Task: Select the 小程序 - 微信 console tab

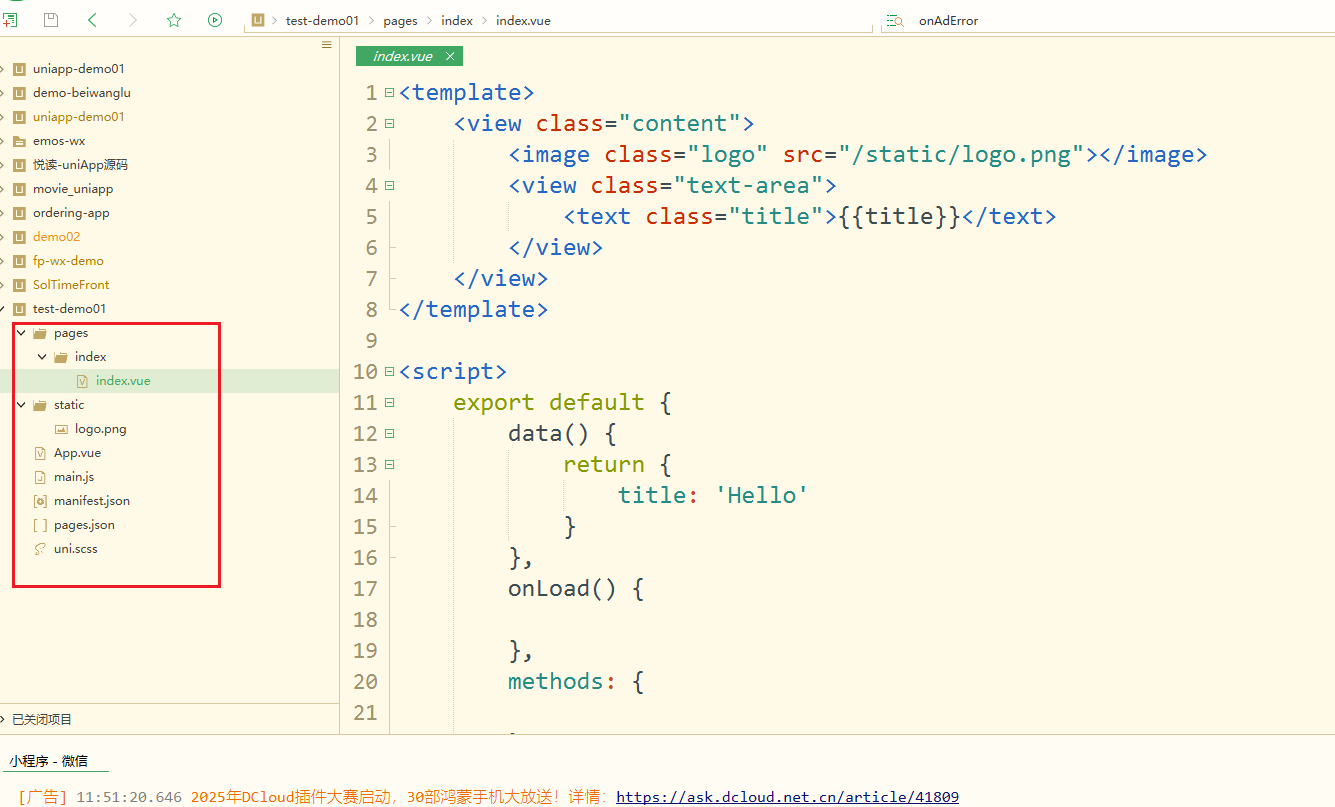Action: pyautogui.click(x=49, y=761)
